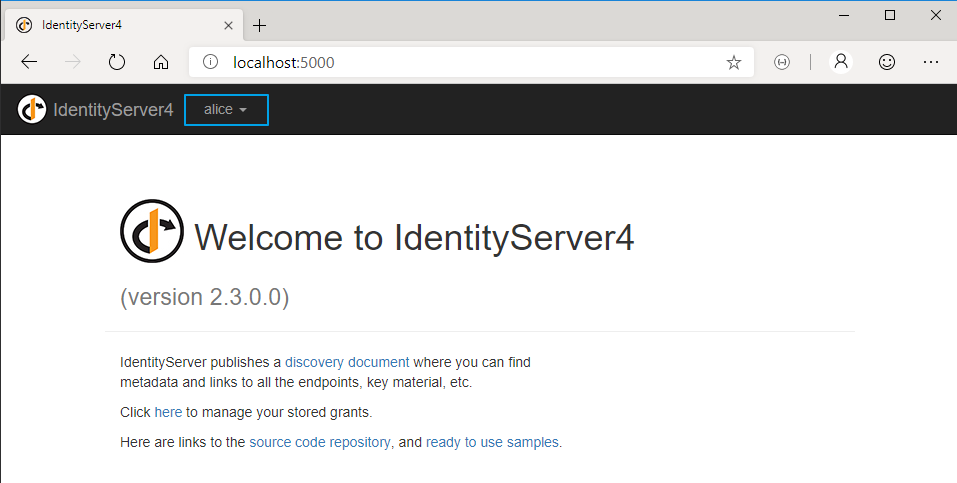
Task: Minimize the browser window
Action: tap(844, 15)
